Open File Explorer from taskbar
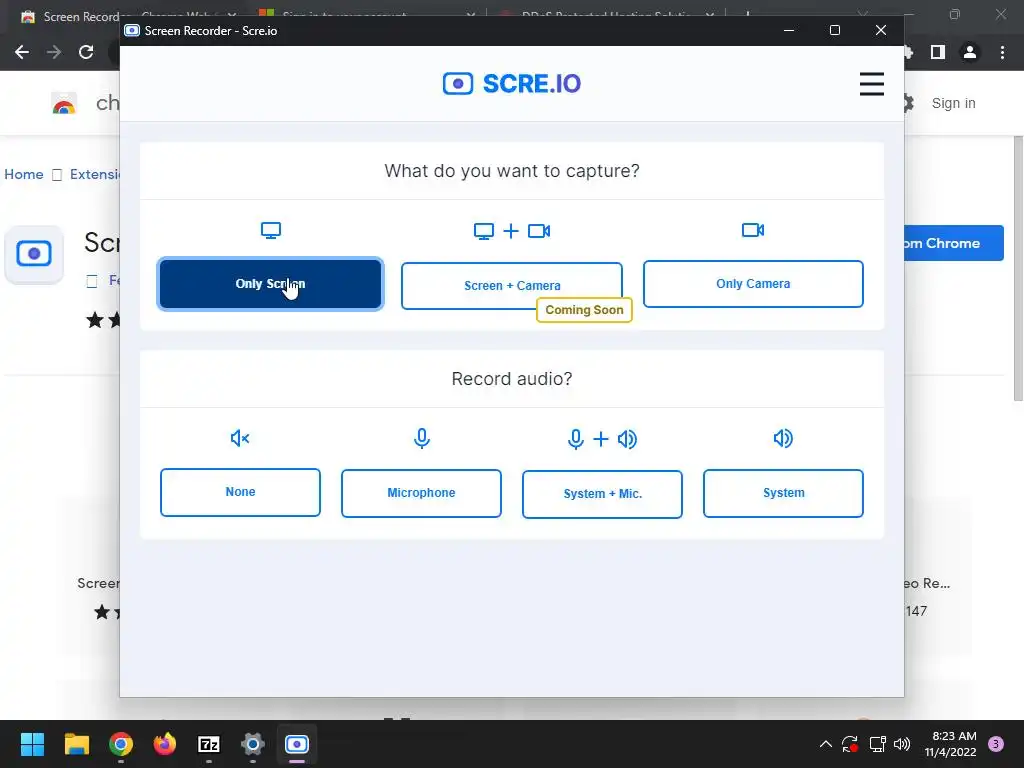 [x=76, y=744]
